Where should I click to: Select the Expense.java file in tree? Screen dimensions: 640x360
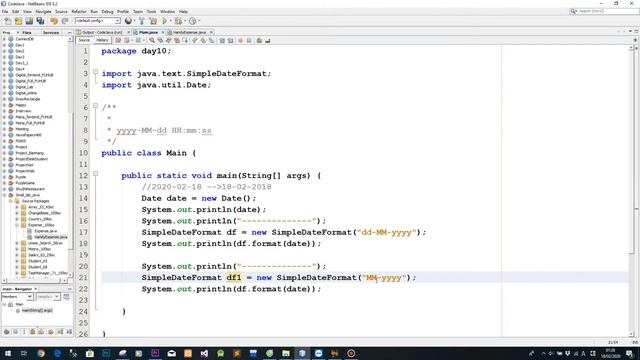[45, 231]
